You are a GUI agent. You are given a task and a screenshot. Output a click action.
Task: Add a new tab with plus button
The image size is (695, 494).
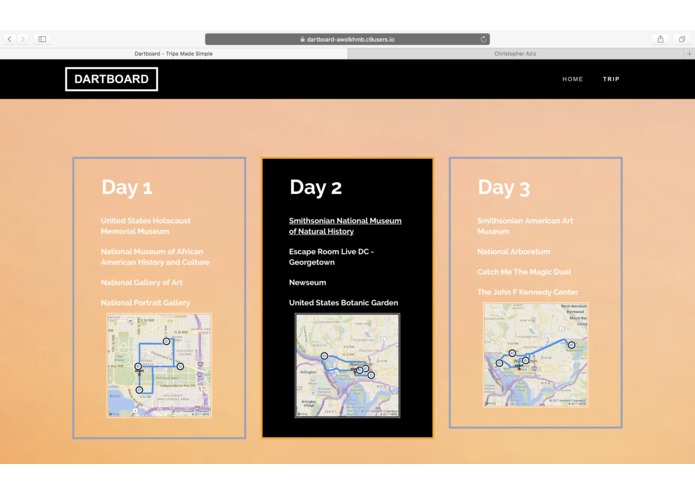tap(689, 54)
